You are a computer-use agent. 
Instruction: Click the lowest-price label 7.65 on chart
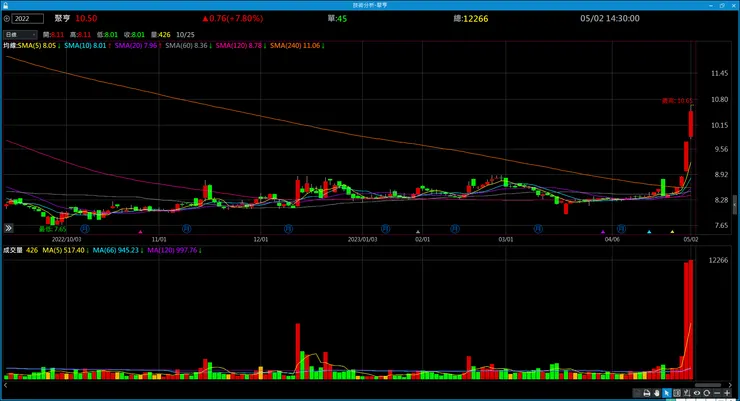click(x=52, y=229)
